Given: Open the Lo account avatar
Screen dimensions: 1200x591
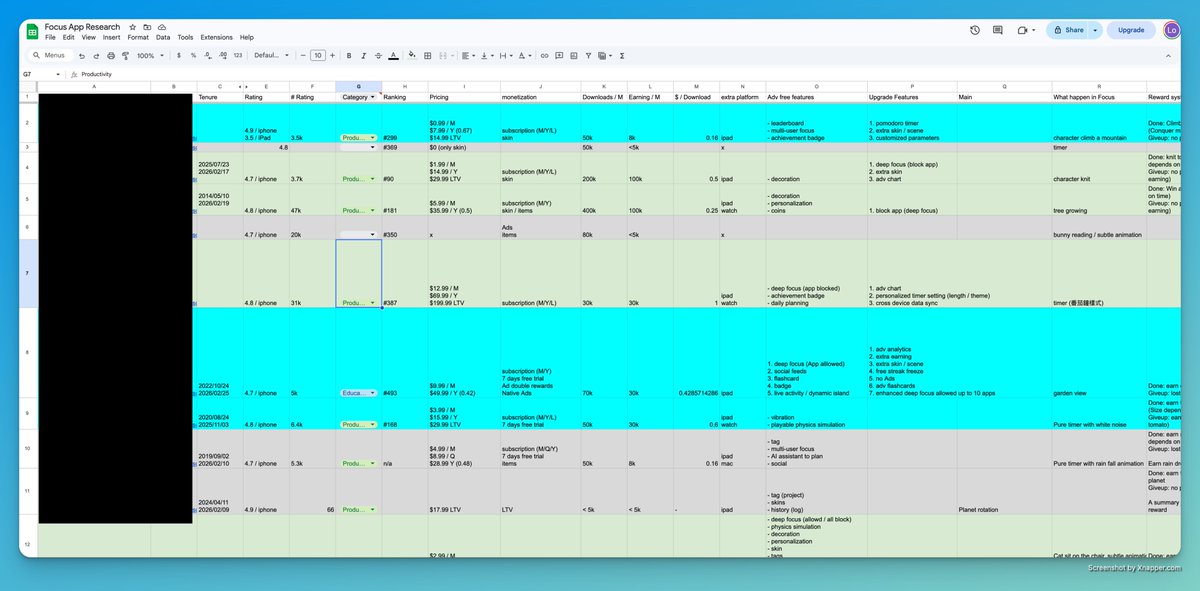Looking at the screenshot, I should tap(1174, 30).
